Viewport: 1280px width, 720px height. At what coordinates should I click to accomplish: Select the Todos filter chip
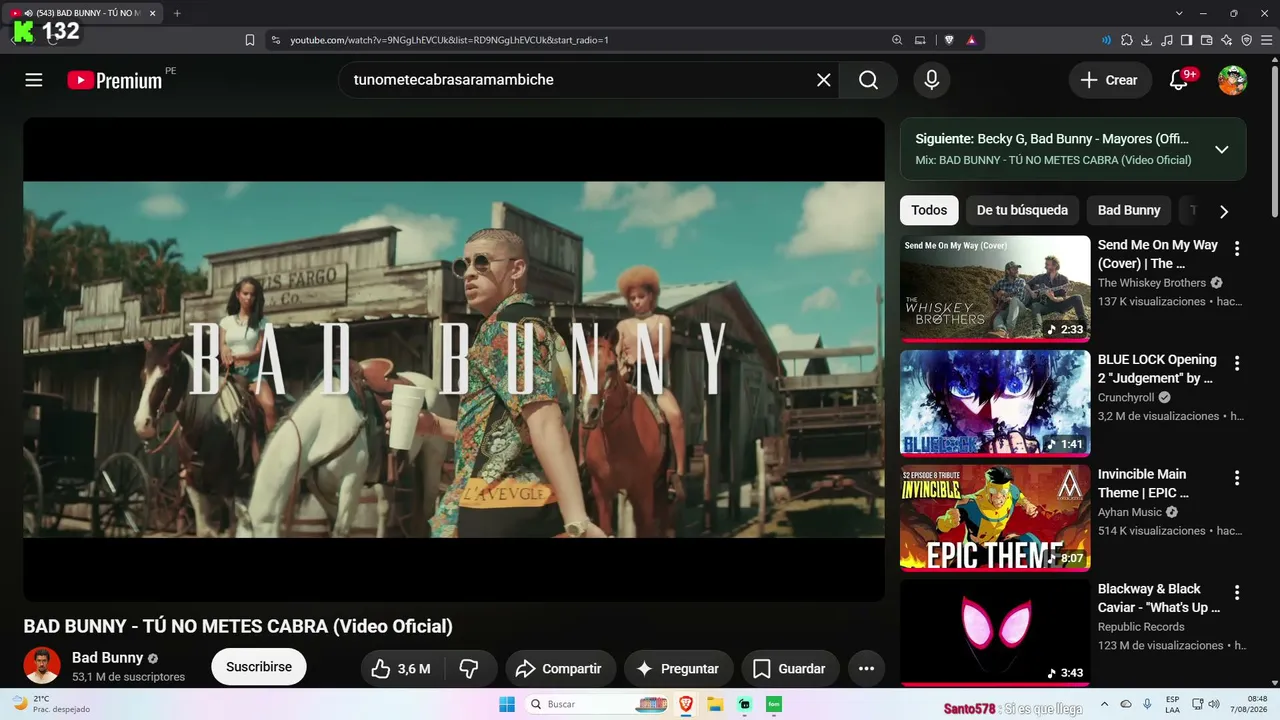929,210
